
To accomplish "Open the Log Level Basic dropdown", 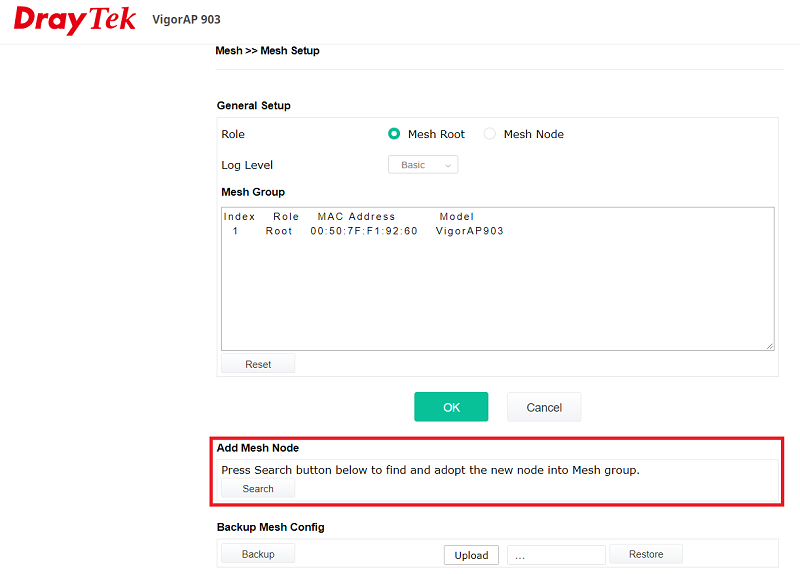I will pyautogui.click(x=423, y=165).
